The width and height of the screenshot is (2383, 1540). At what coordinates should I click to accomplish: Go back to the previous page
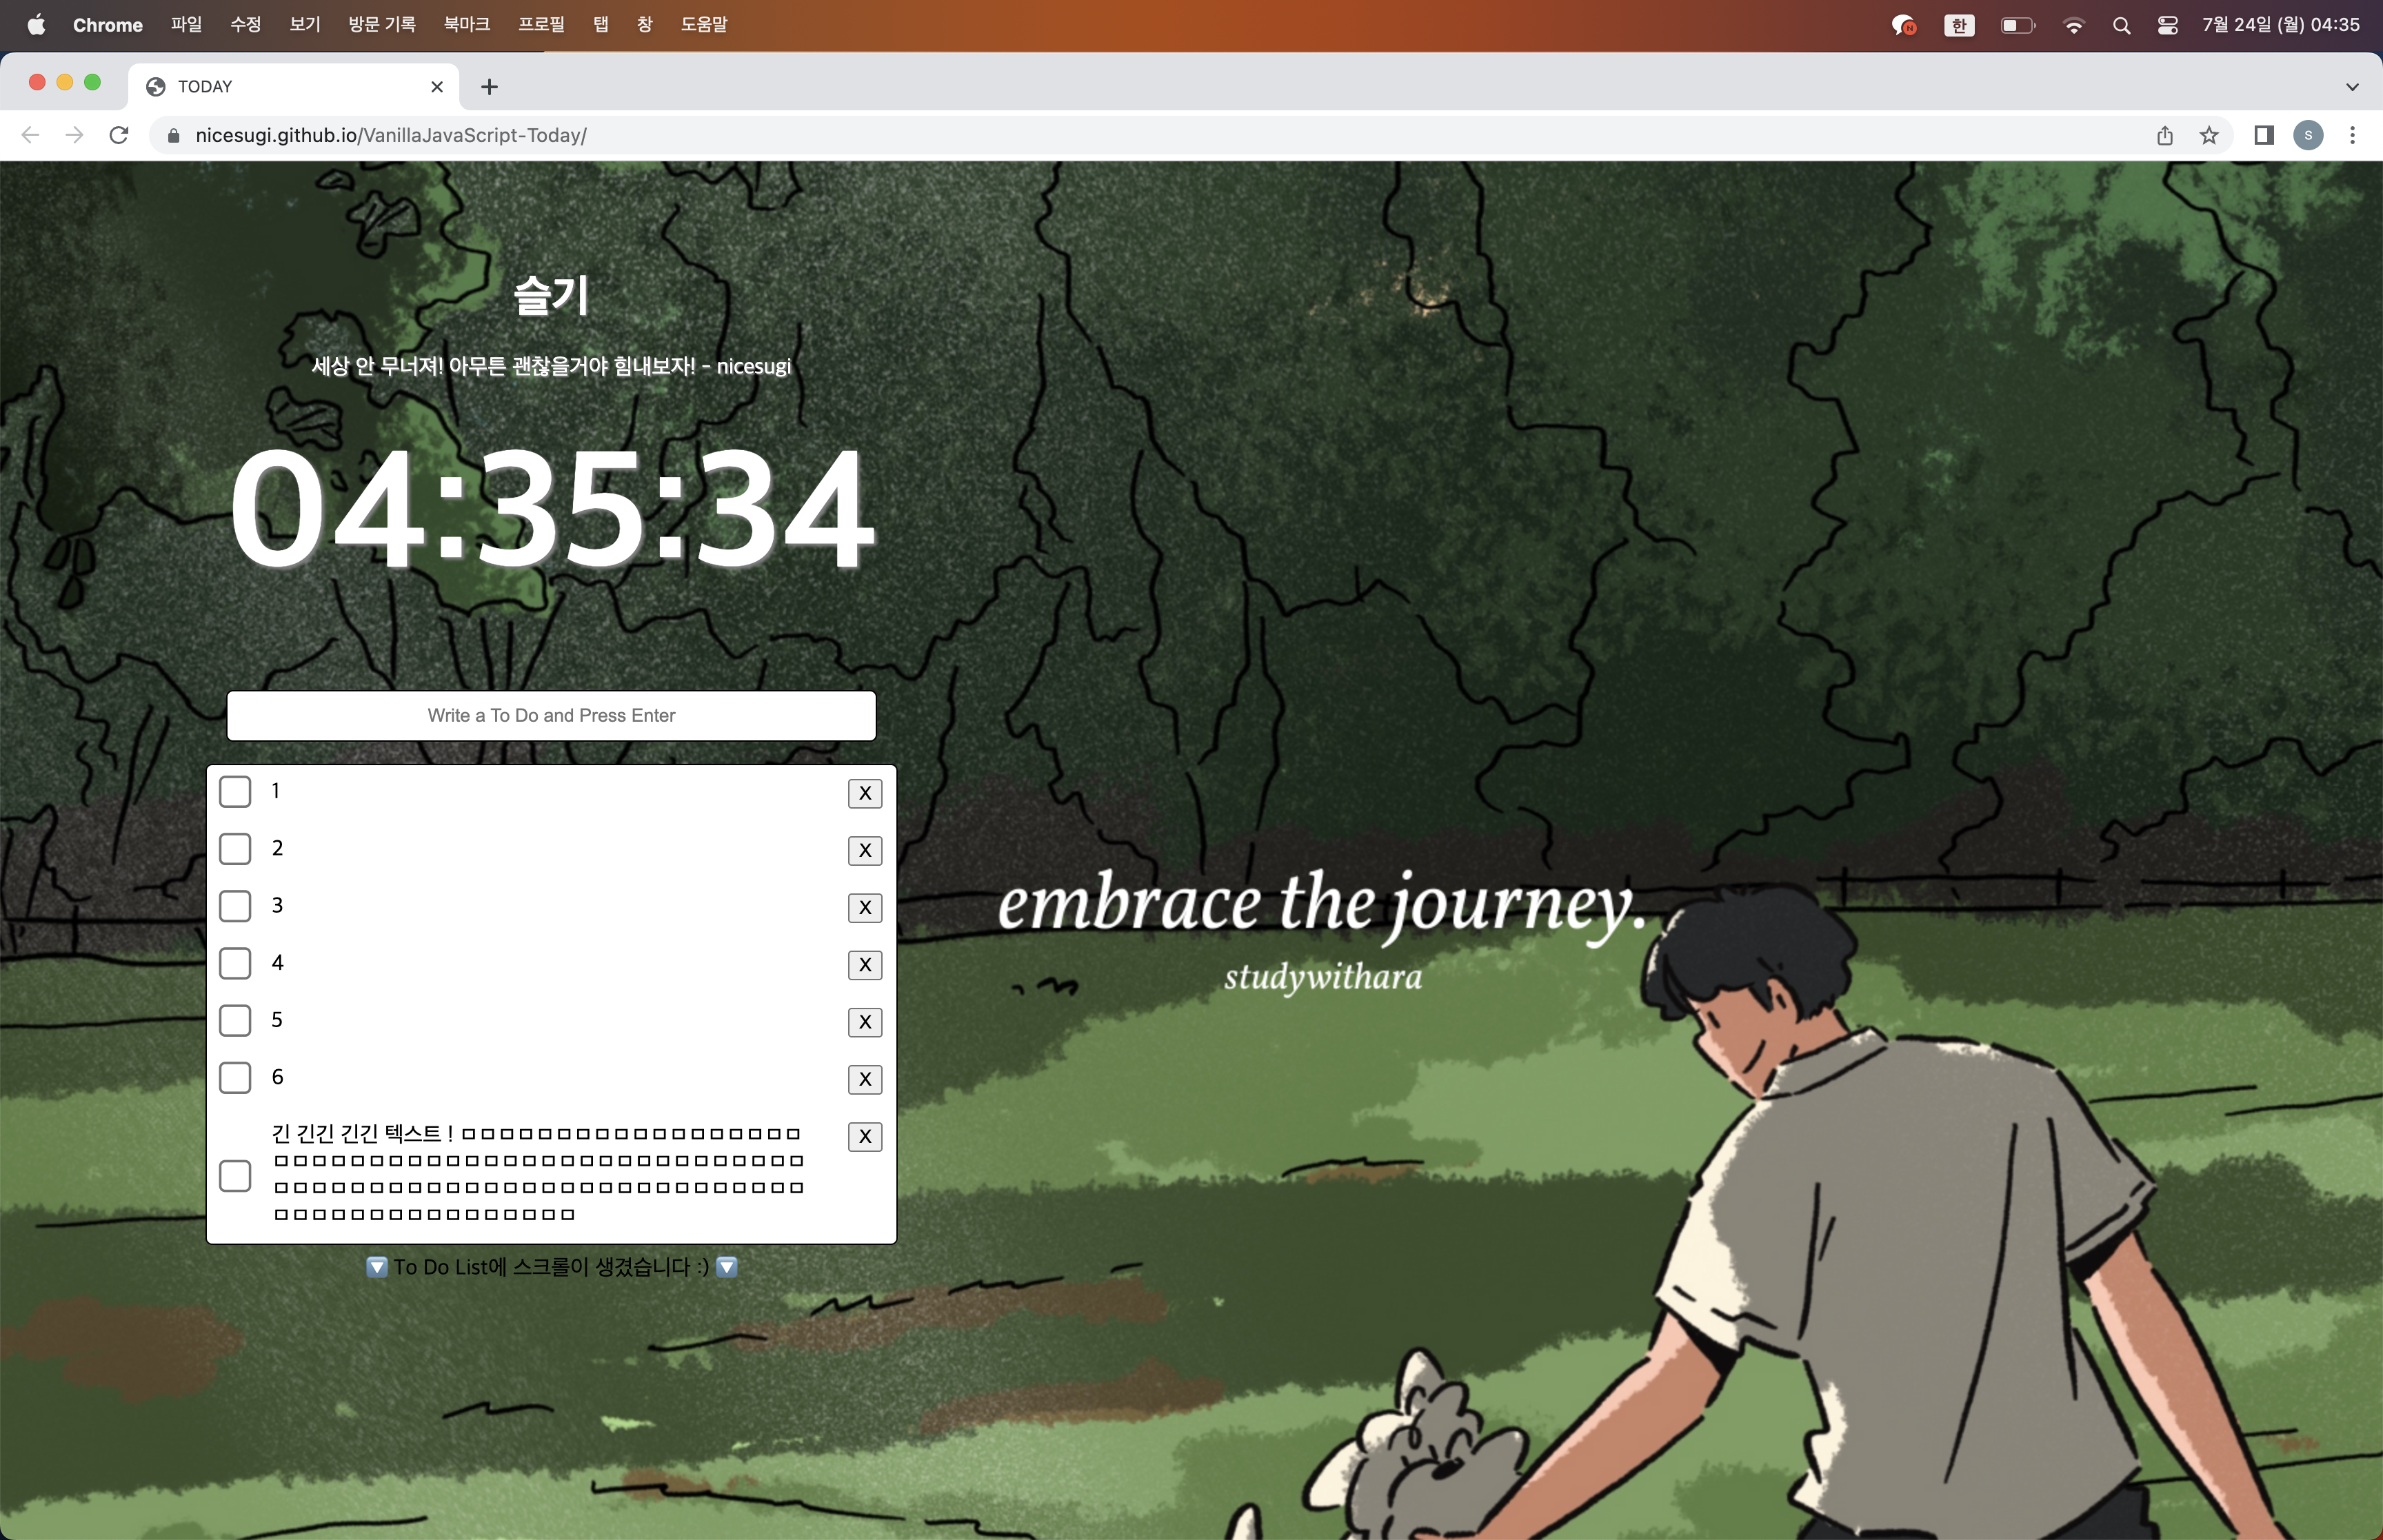click(x=30, y=135)
